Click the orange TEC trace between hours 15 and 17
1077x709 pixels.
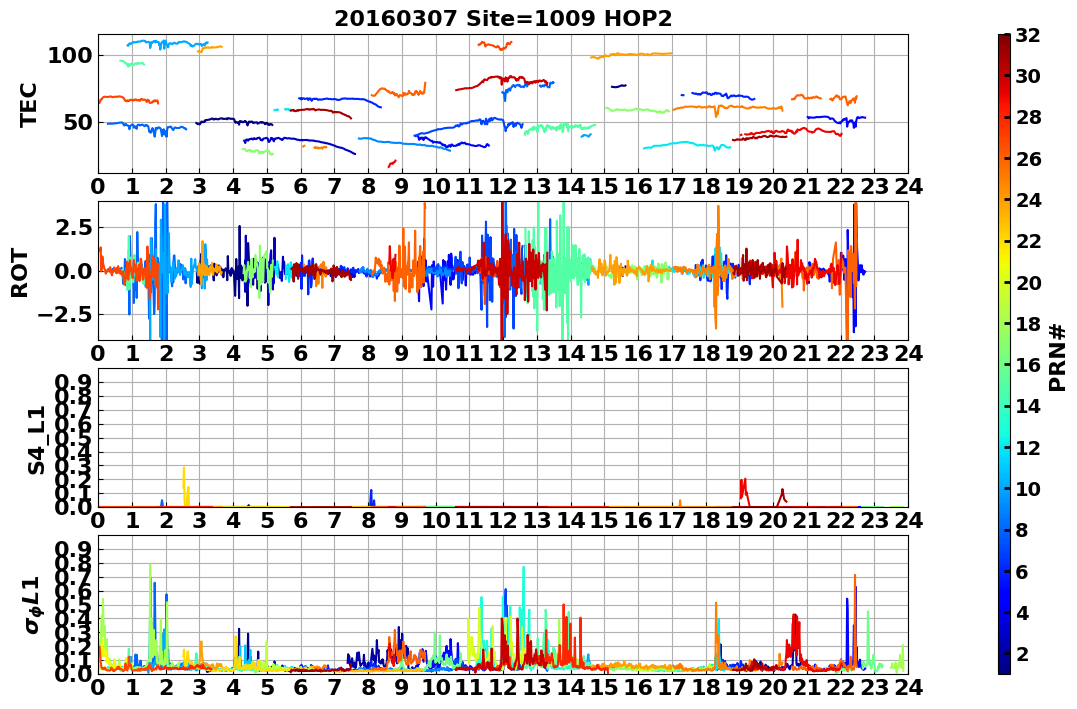tap(631, 54)
